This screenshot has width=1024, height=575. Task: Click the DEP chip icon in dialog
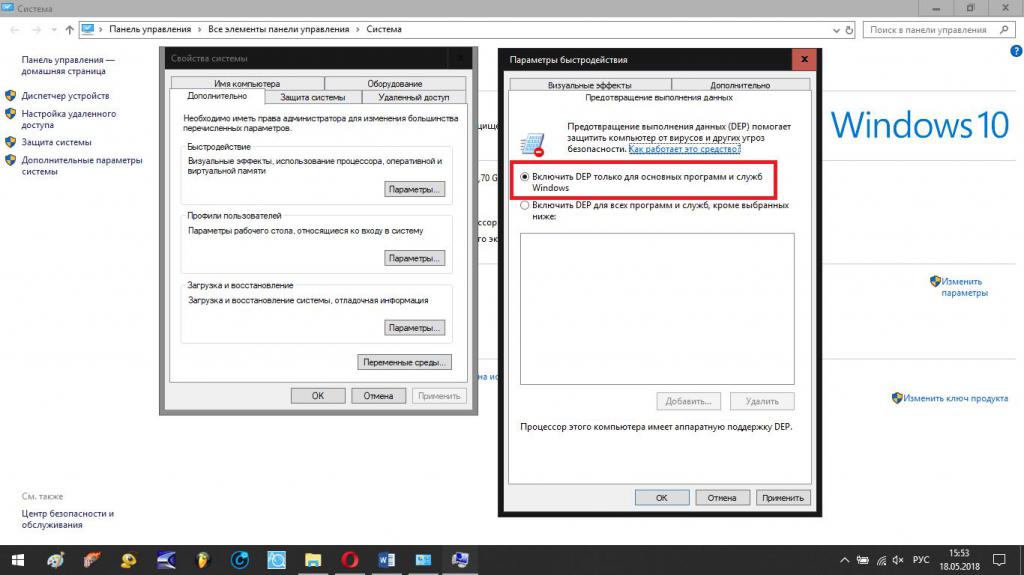coord(533,144)
